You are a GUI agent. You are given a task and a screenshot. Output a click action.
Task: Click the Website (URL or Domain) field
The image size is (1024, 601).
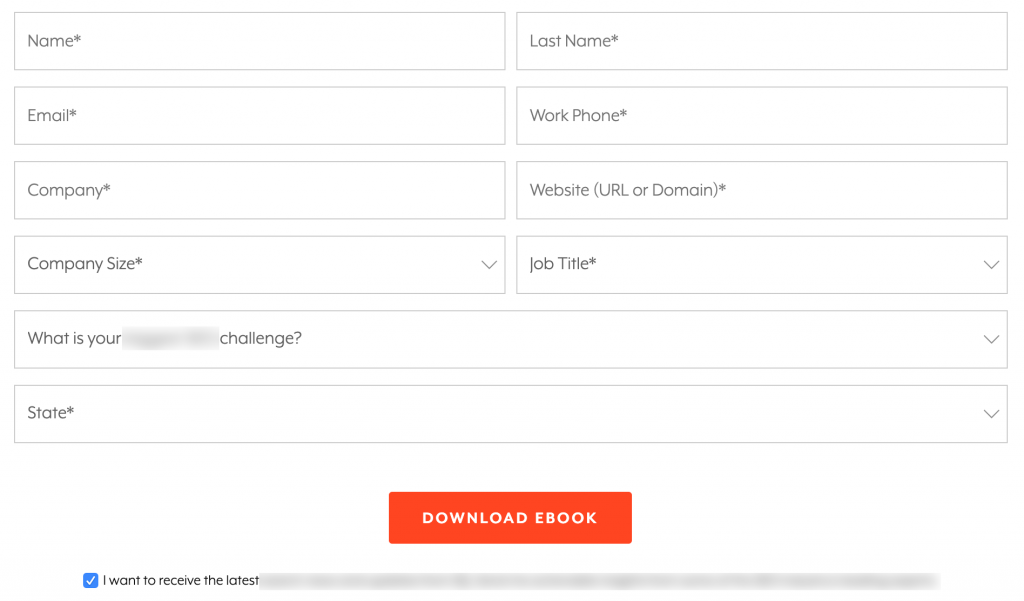coord(761,190)
